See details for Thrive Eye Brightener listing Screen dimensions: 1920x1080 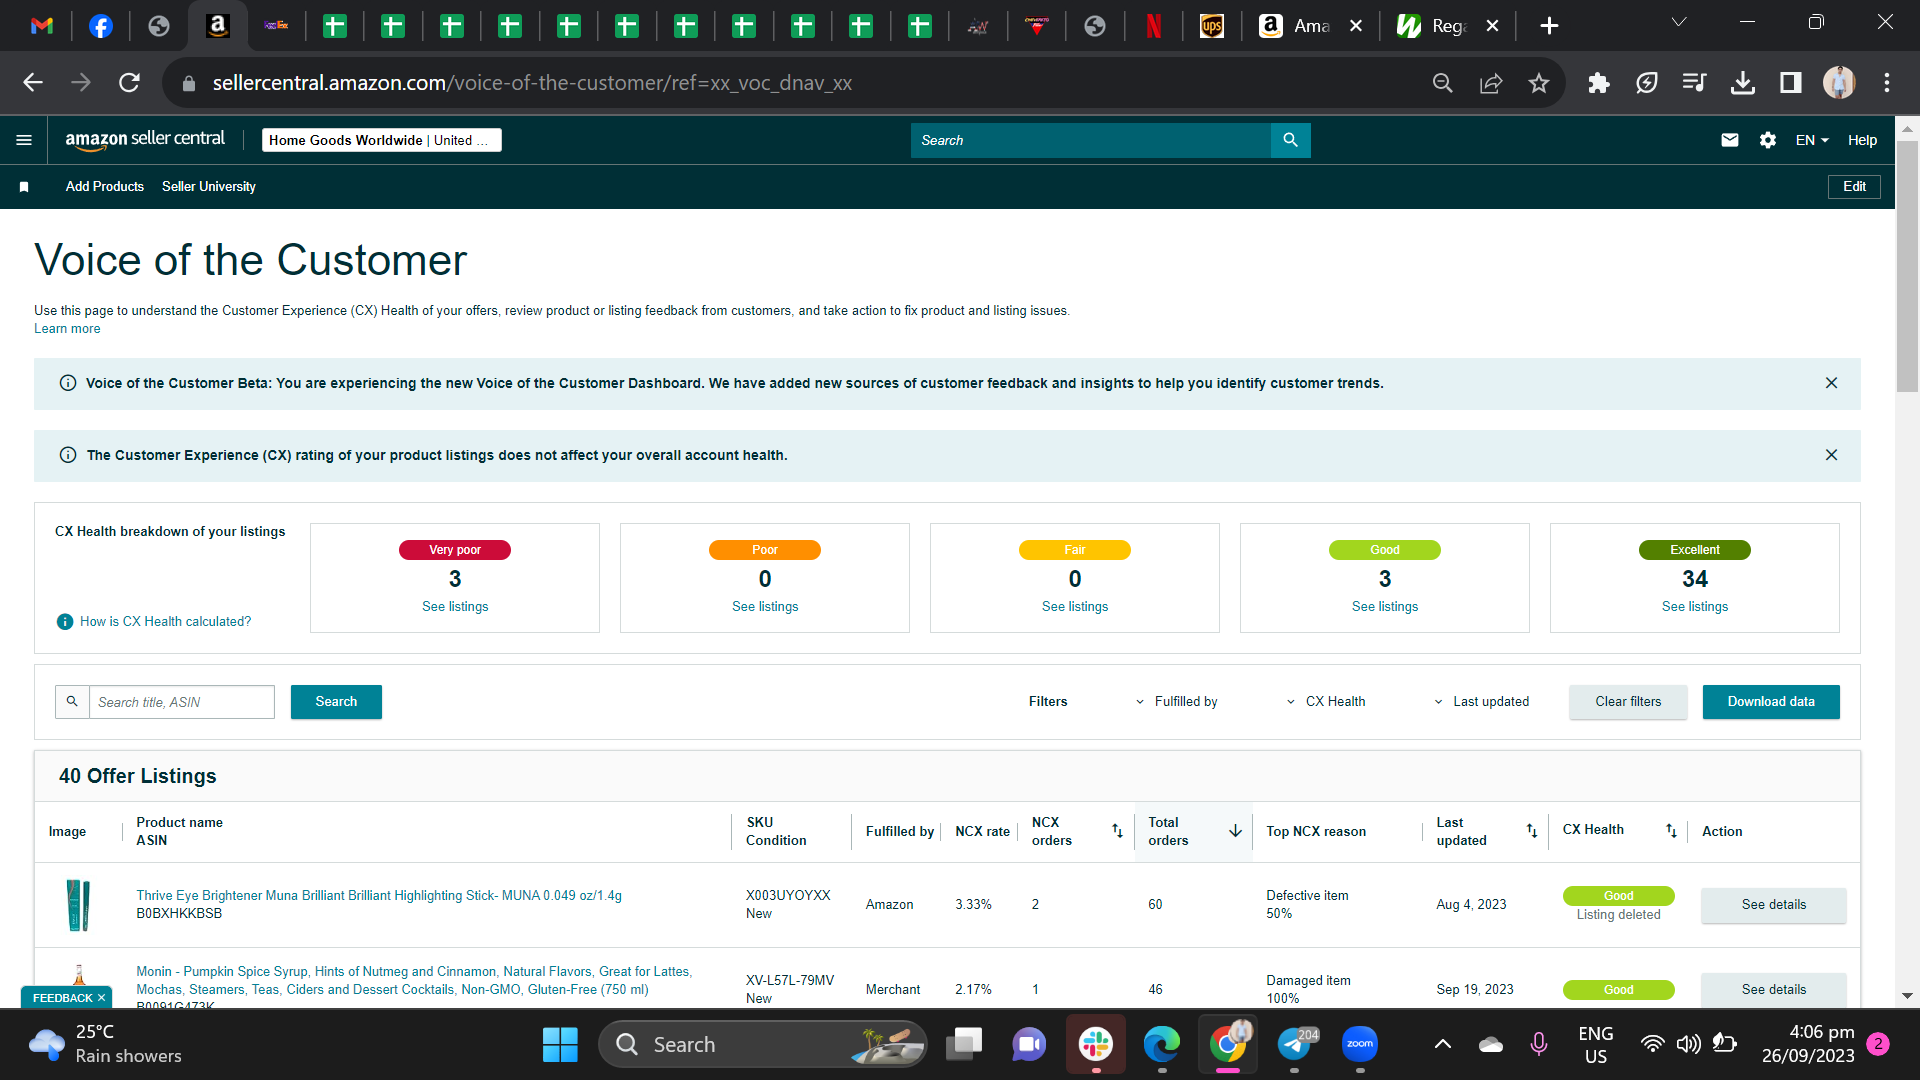pyautogui.click(x=1773, y=905)
